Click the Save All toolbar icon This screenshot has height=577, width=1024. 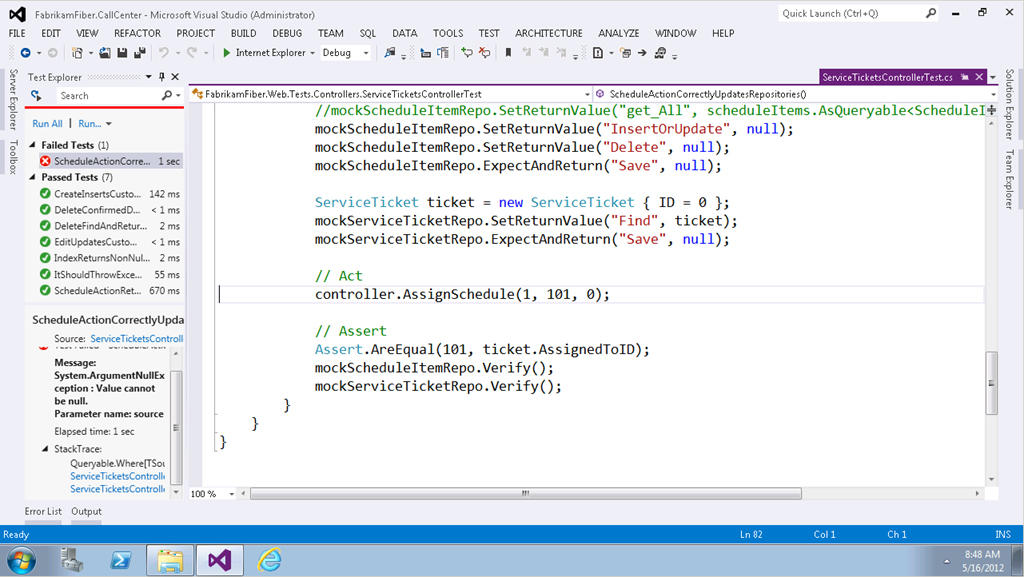click(x=142, y=55)
